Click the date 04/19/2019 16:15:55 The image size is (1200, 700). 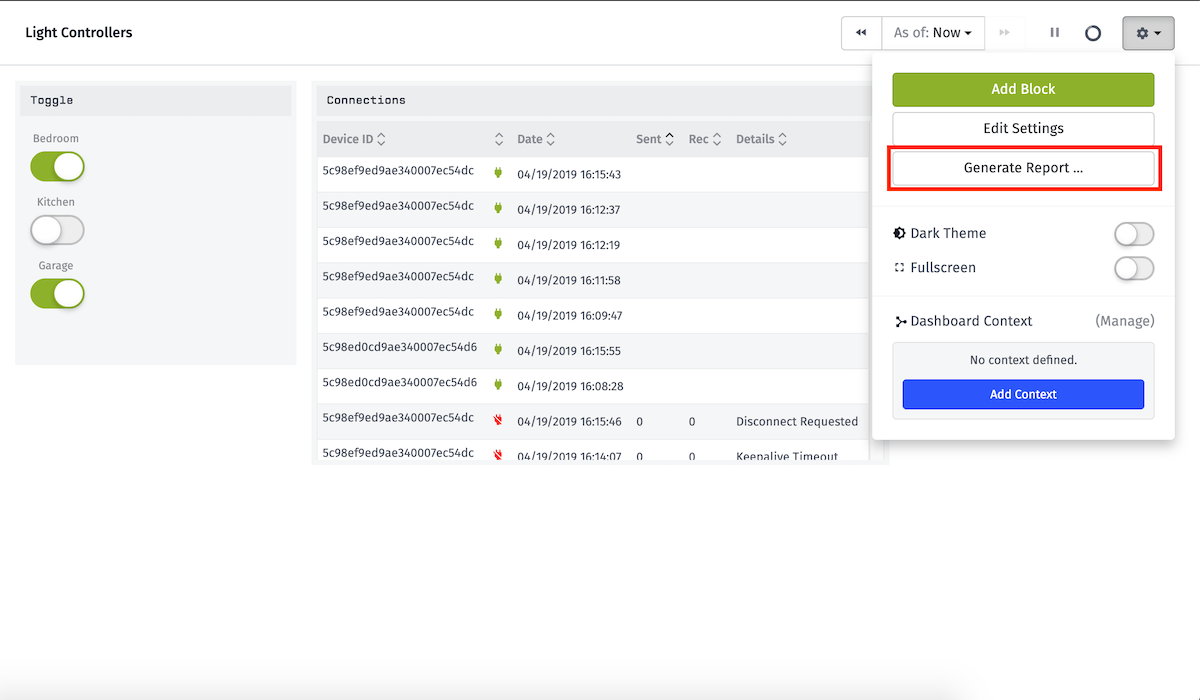click(569, 351)
